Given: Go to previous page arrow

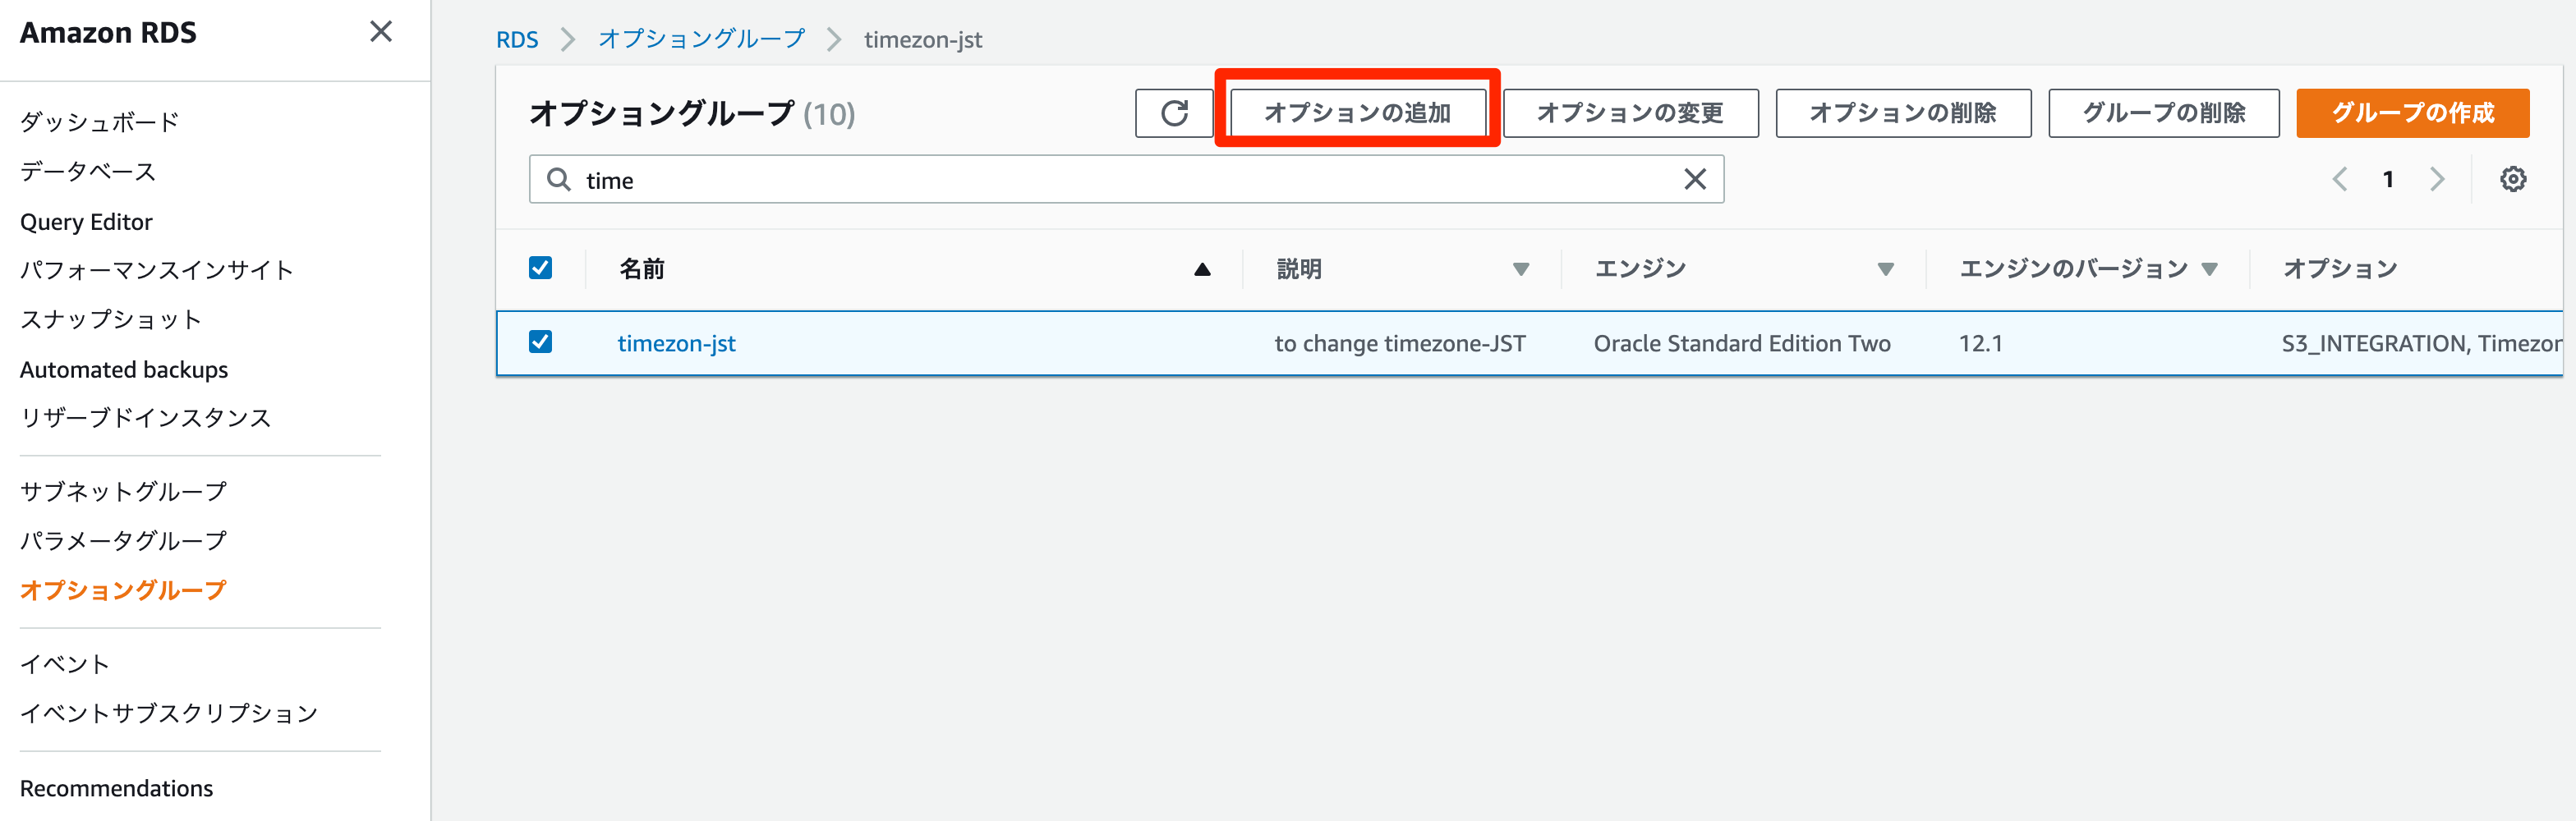Looking at the screenshot, I should click(2340, 180).
